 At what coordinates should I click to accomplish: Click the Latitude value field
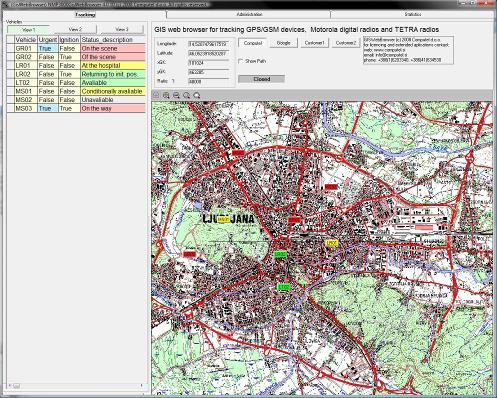point(209,53)
